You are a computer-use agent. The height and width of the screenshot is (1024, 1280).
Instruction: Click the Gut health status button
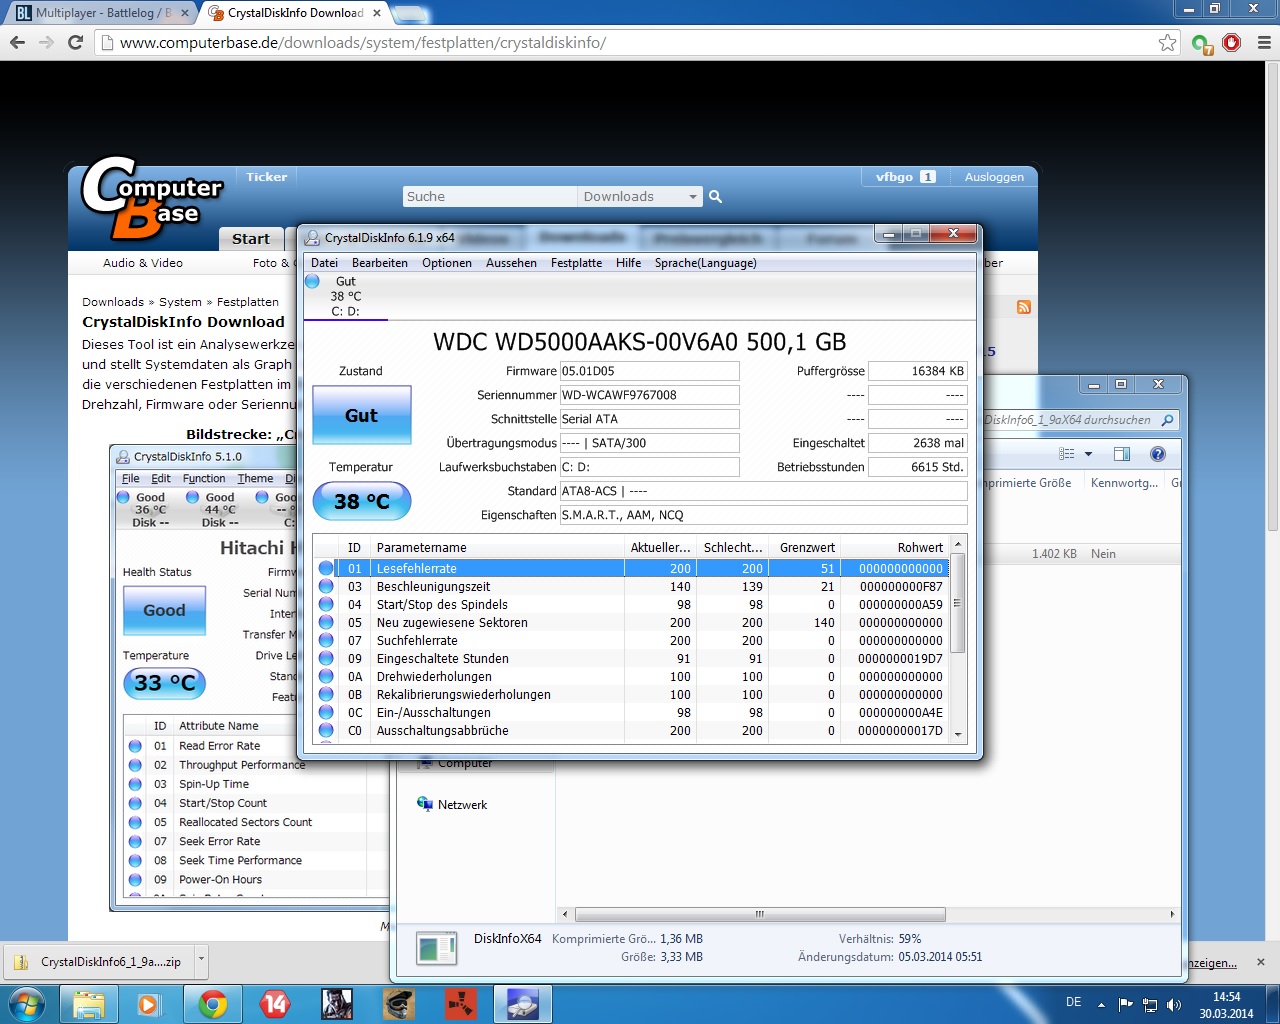(362, 415)
